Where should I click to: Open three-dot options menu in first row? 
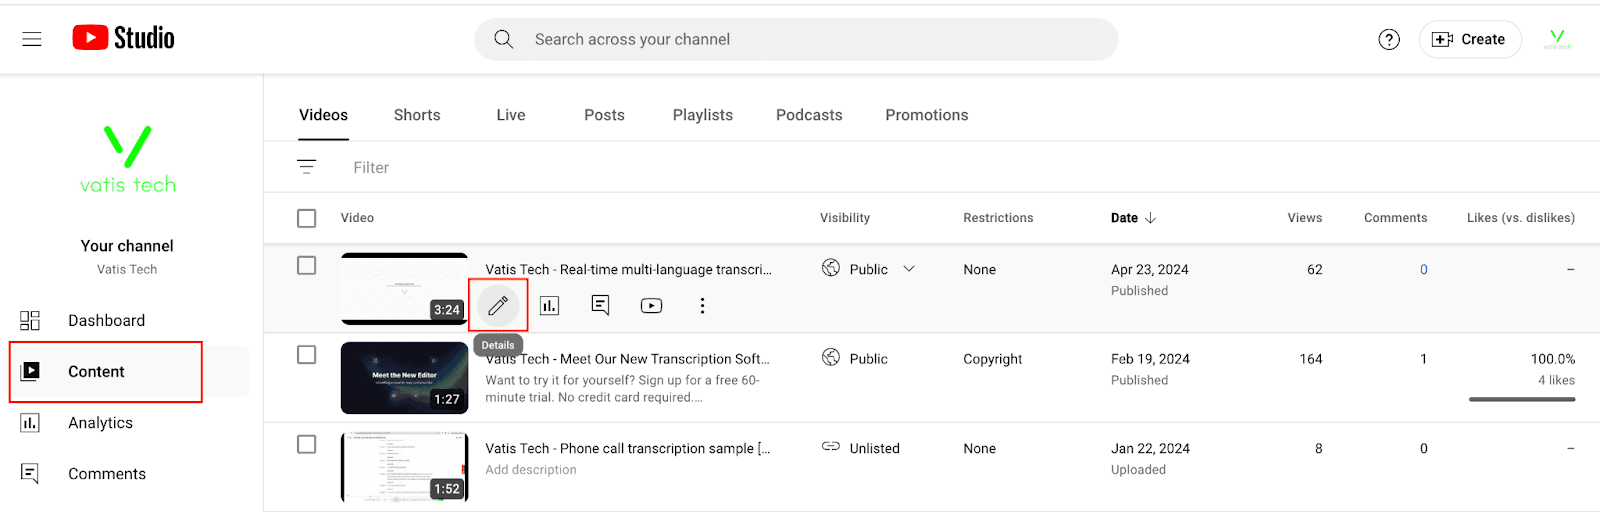(702, 305)
